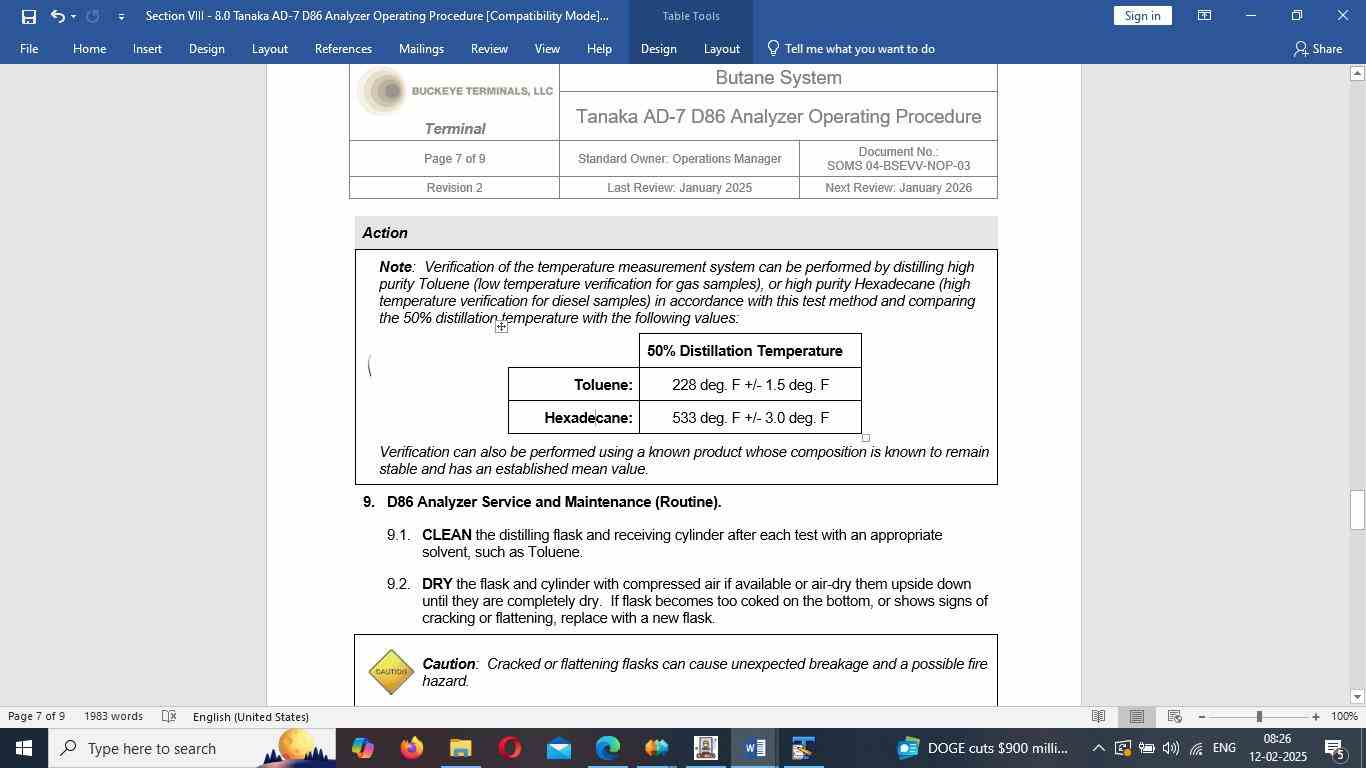Click the vertical scrollbar thumb
The image size is (1366, 768).
pos(1357,510)
